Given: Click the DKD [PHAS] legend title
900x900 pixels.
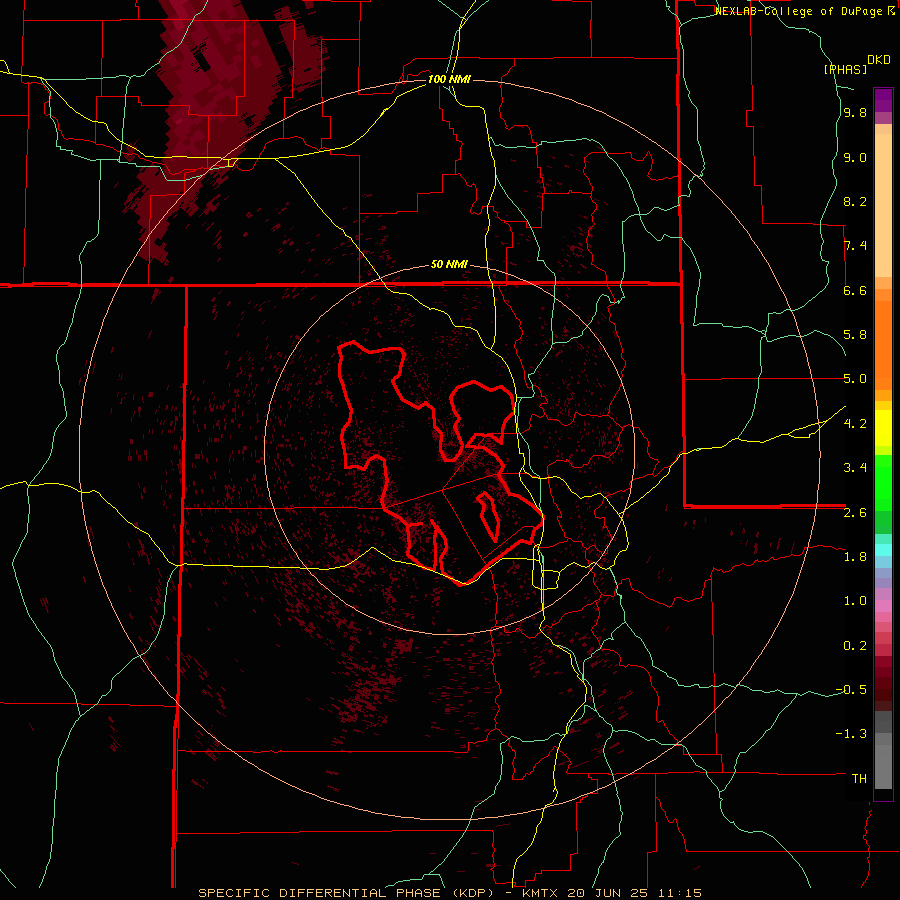Looking at the screenshot, I should coord(857,64).
